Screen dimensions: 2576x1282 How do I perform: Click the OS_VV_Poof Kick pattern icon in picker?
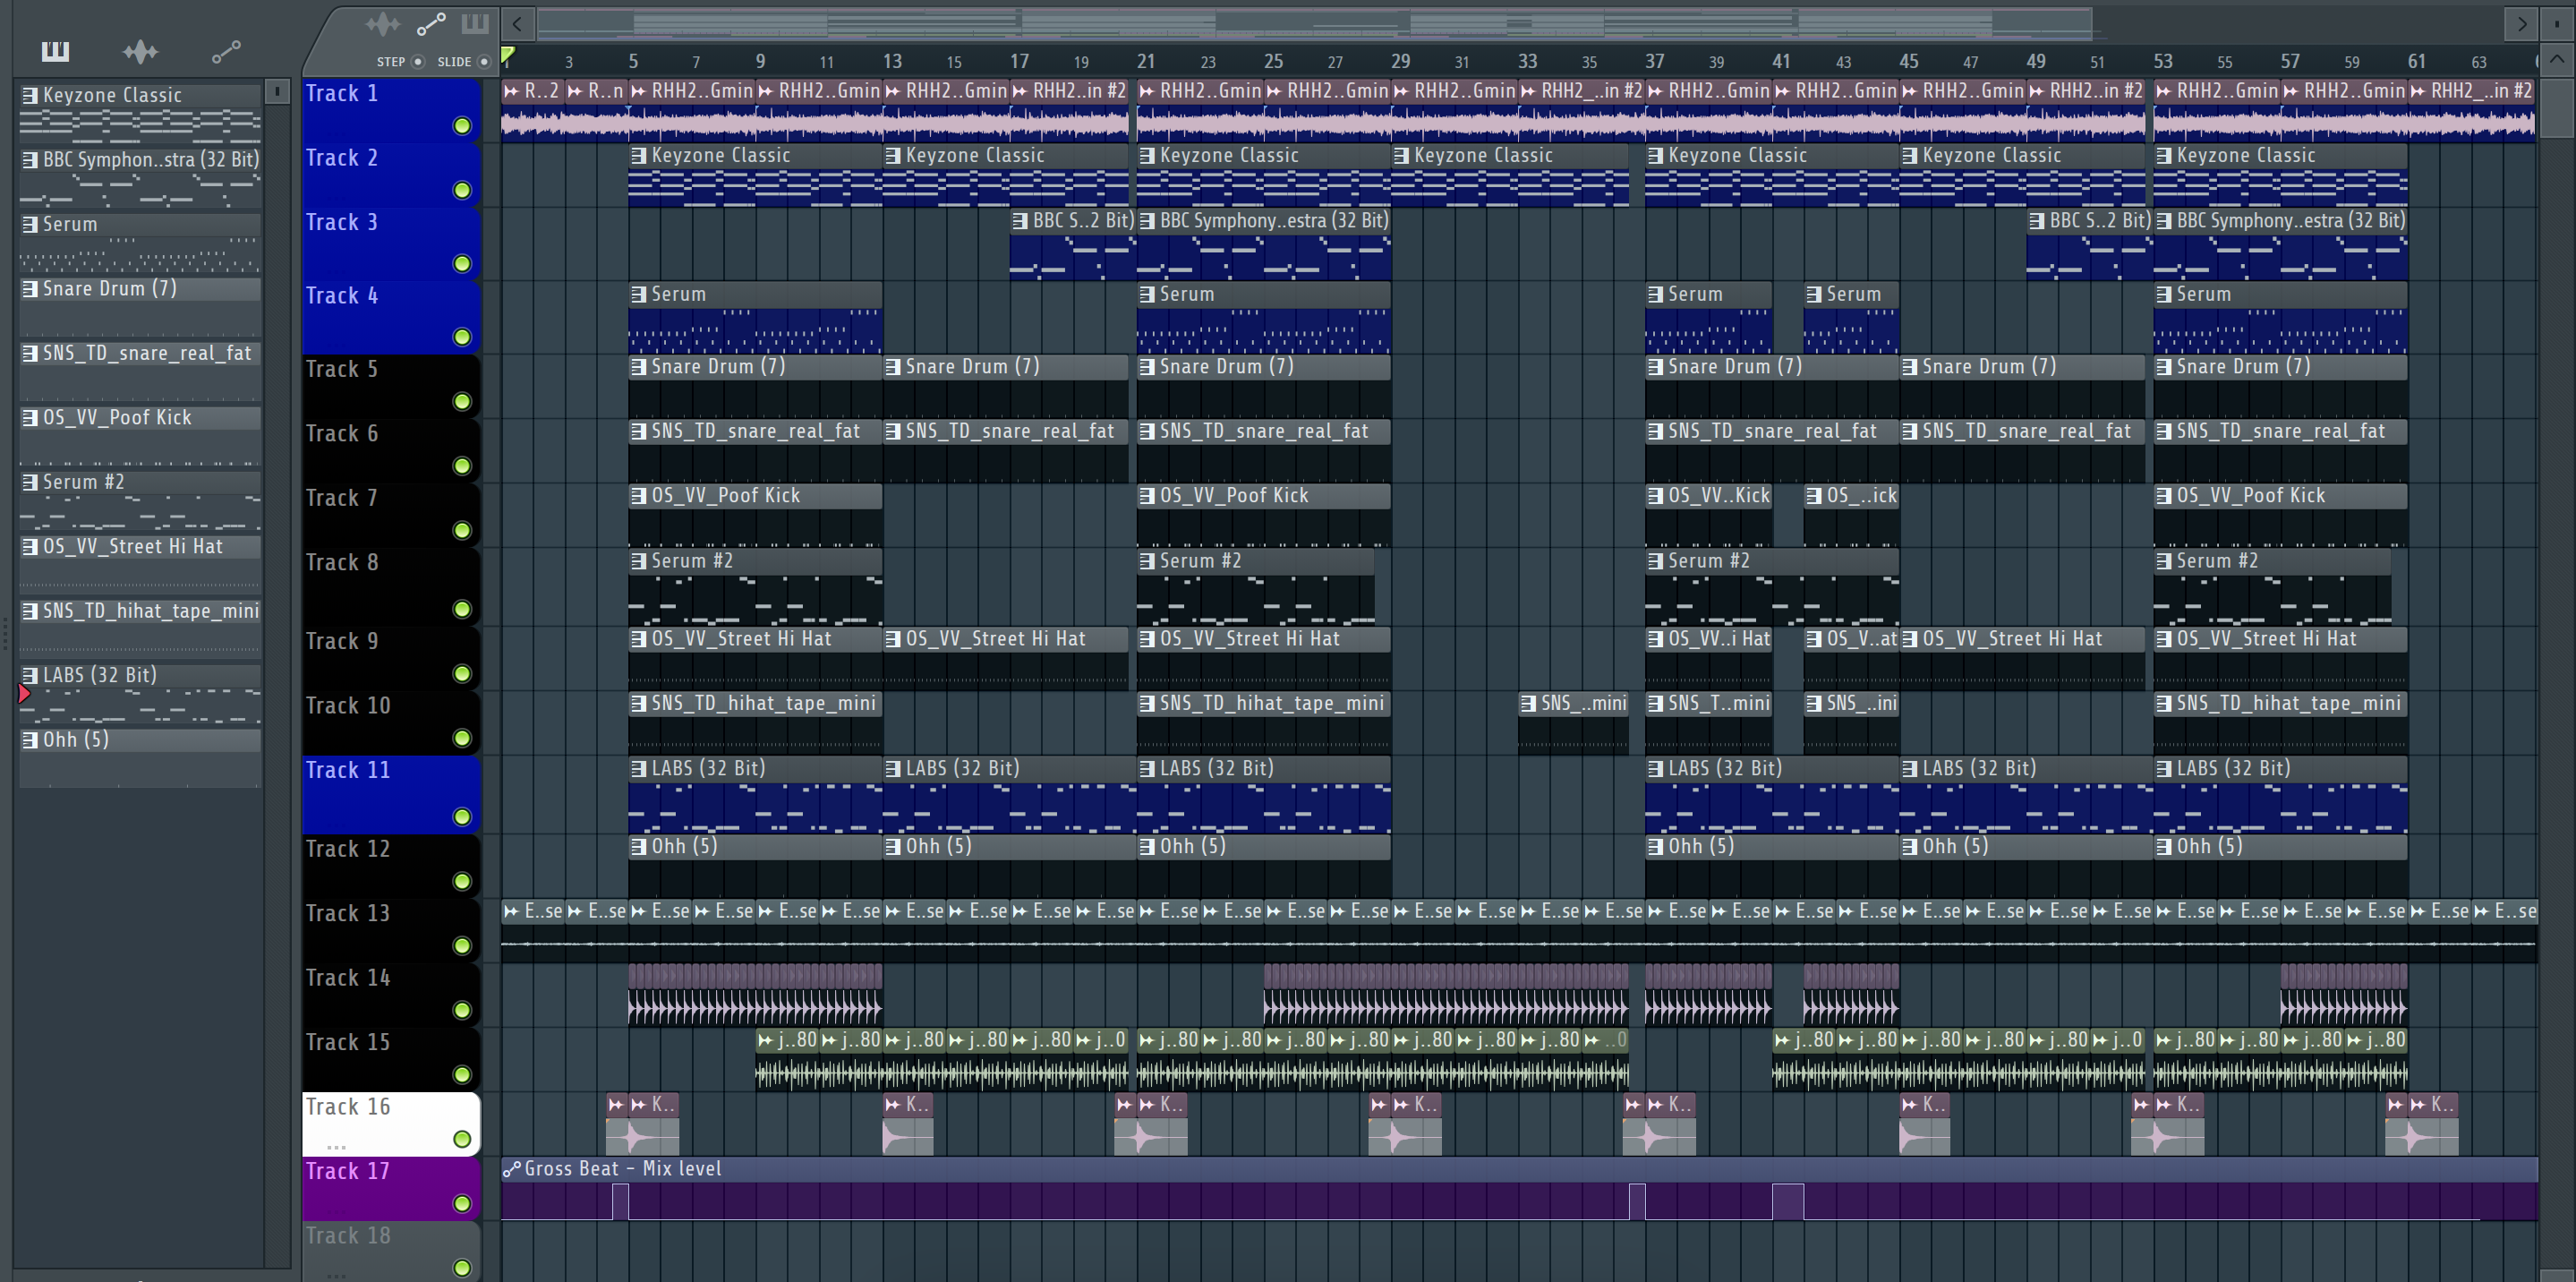(x=30, y=417)
